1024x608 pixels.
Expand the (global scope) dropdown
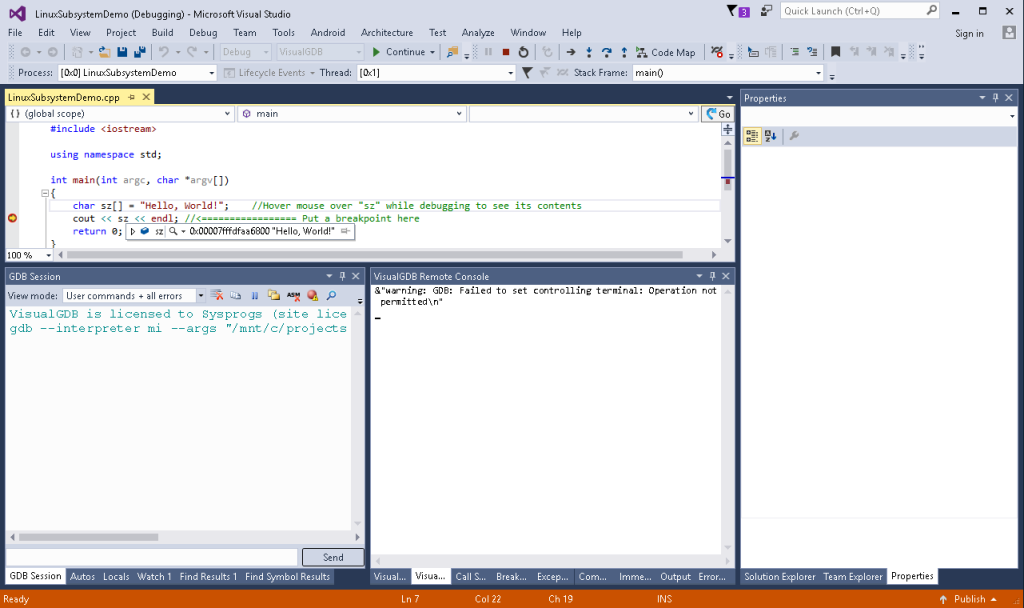(226, 113)
